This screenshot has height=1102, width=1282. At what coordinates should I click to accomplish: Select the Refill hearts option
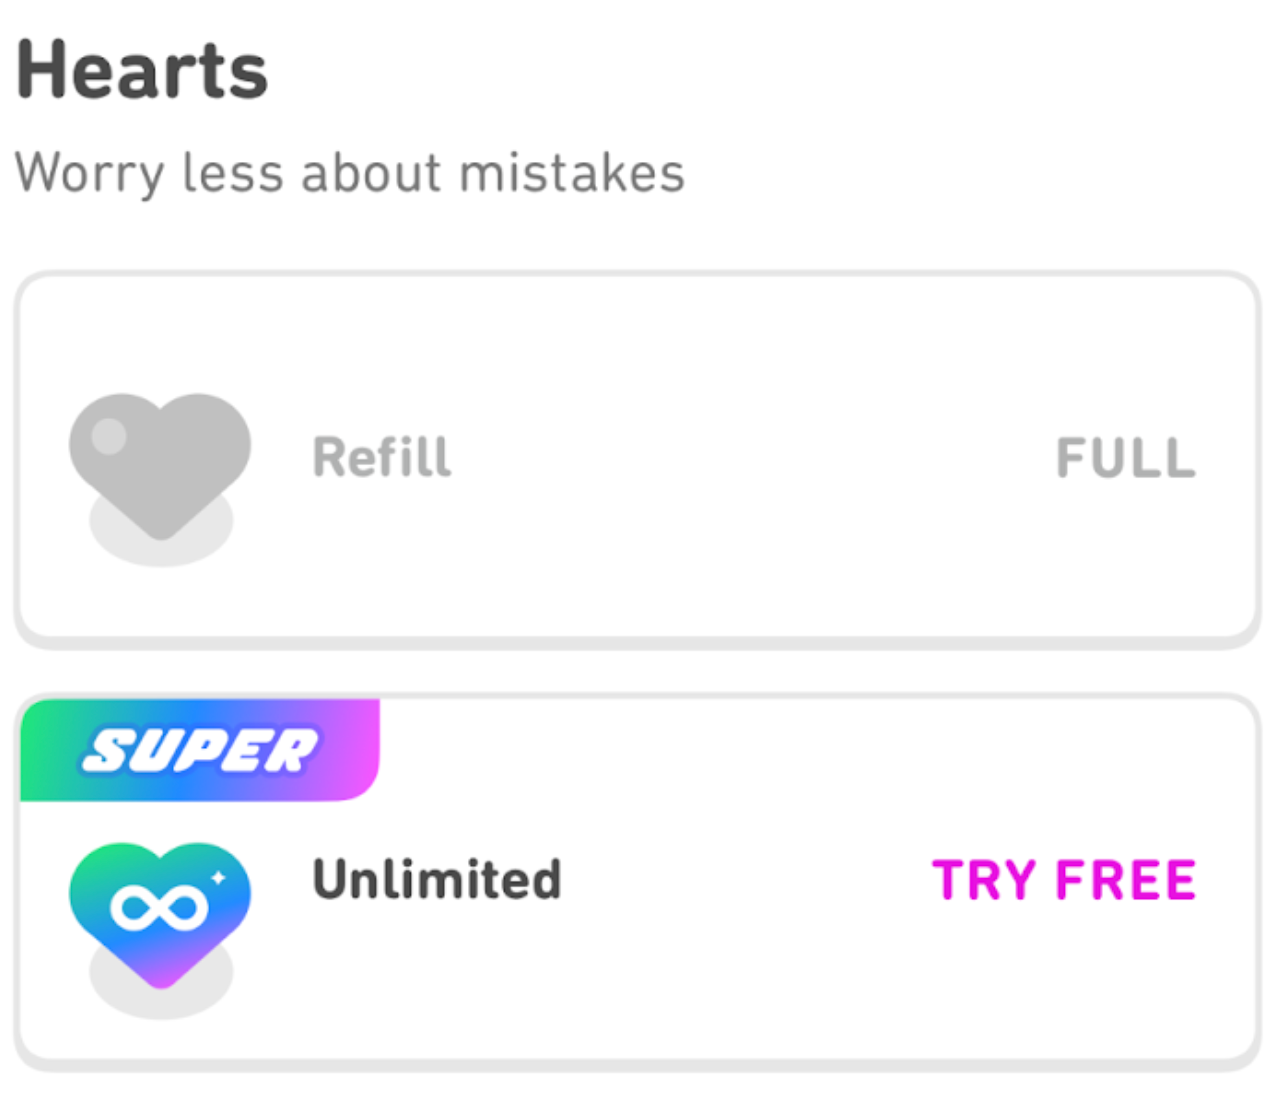tap(640, 455)
